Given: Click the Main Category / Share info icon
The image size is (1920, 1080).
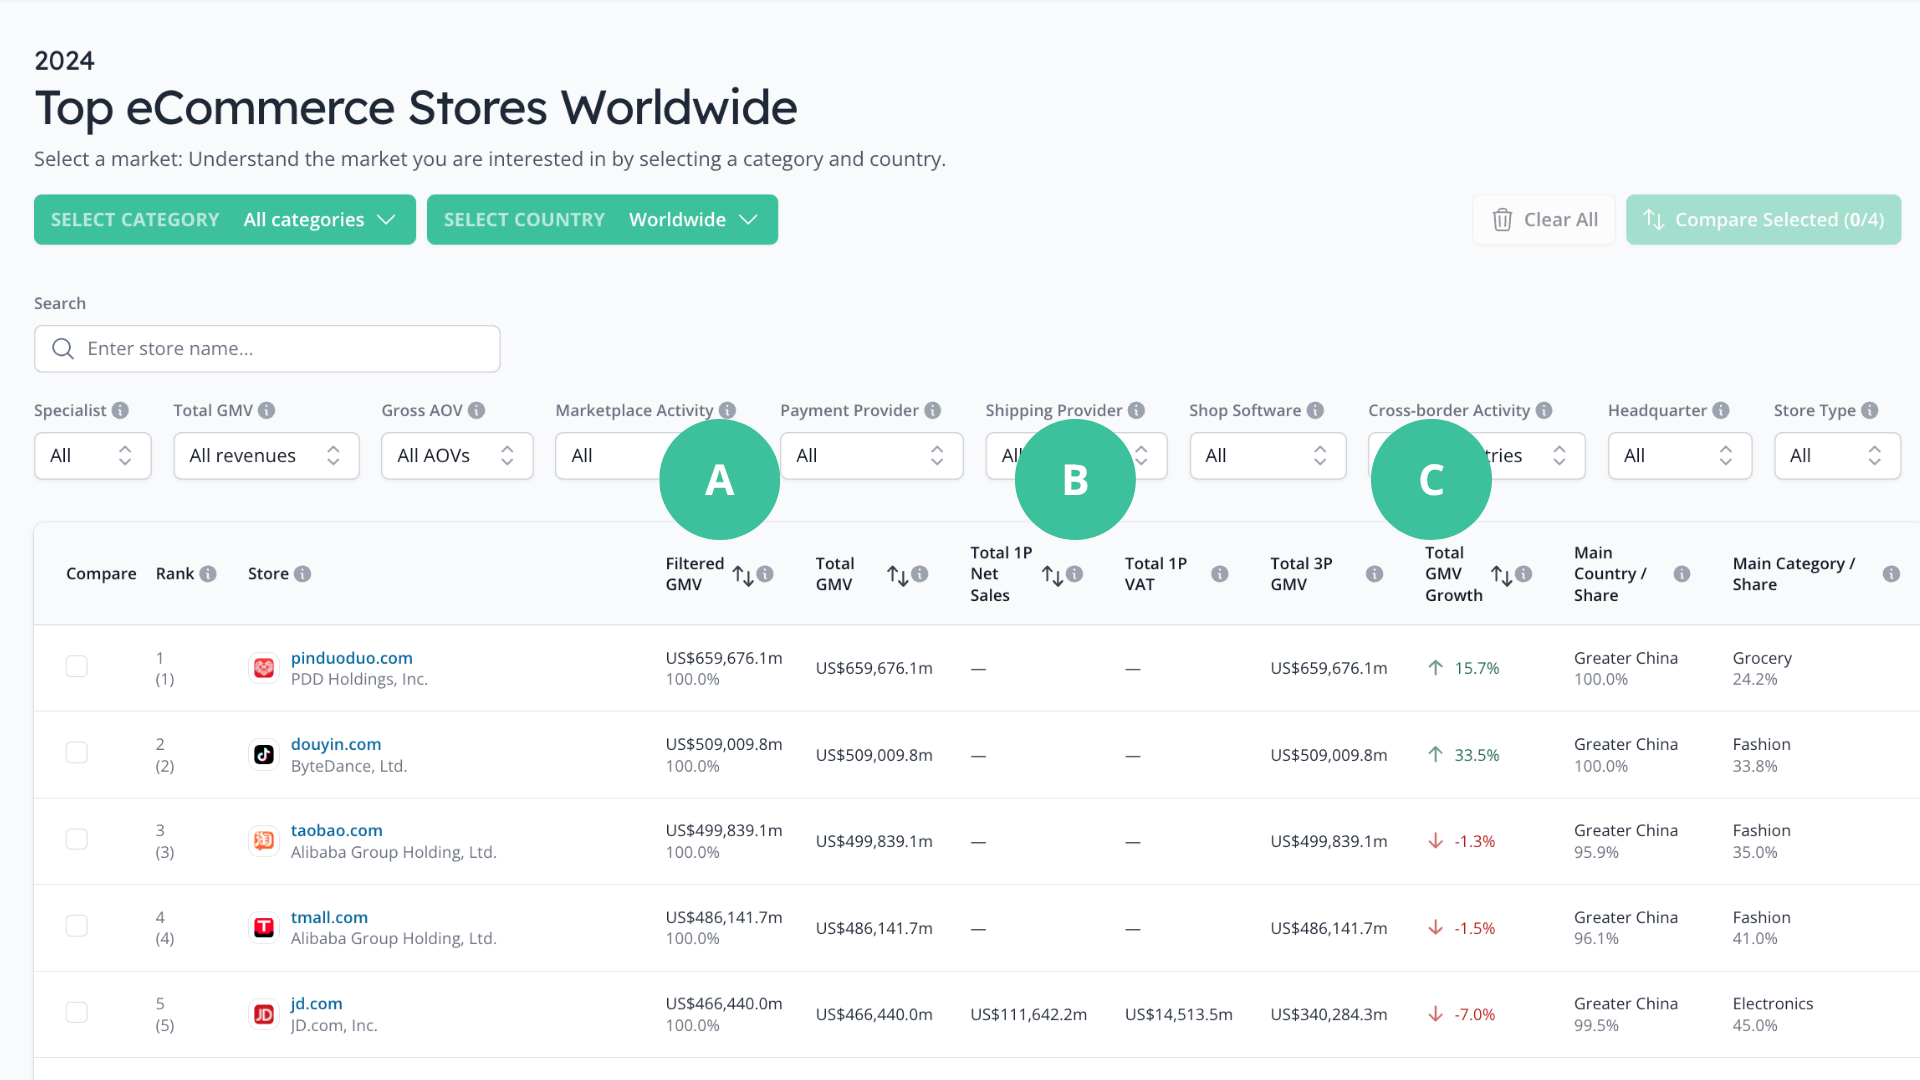Looking at the screenshot, I should [x=1890, y=574].
